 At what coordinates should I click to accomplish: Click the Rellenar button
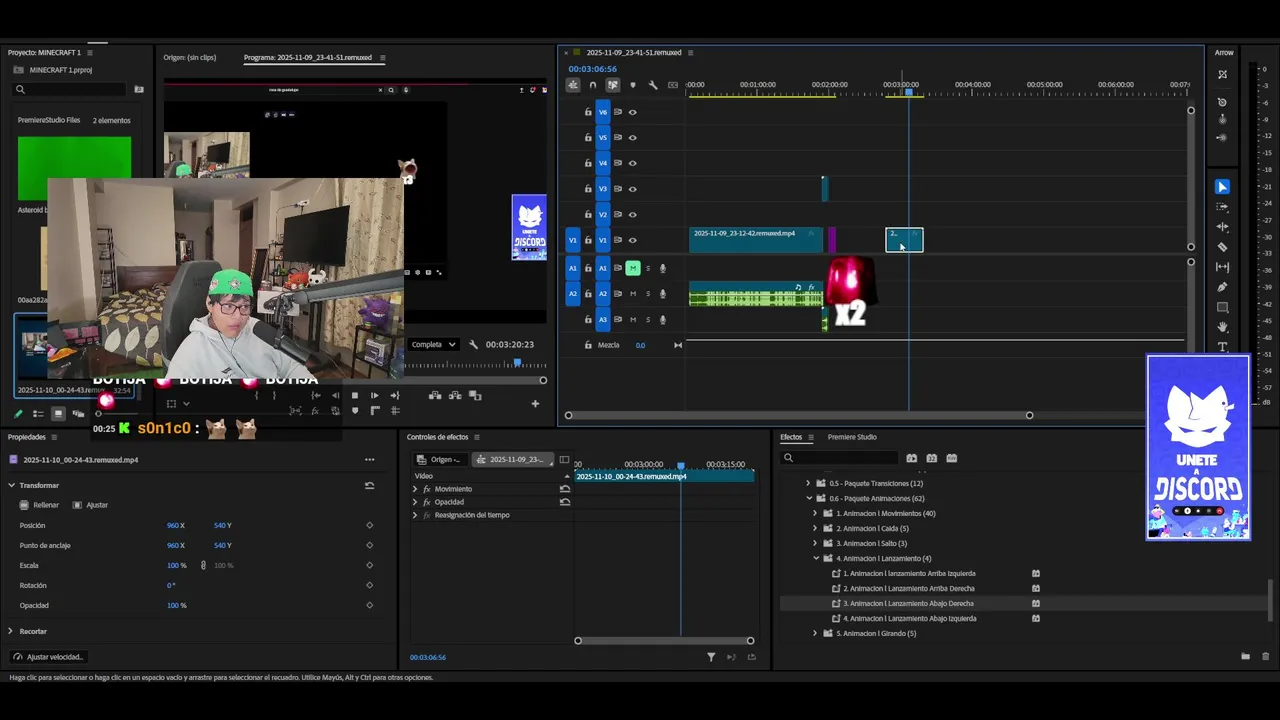click(x=39, y=505)
